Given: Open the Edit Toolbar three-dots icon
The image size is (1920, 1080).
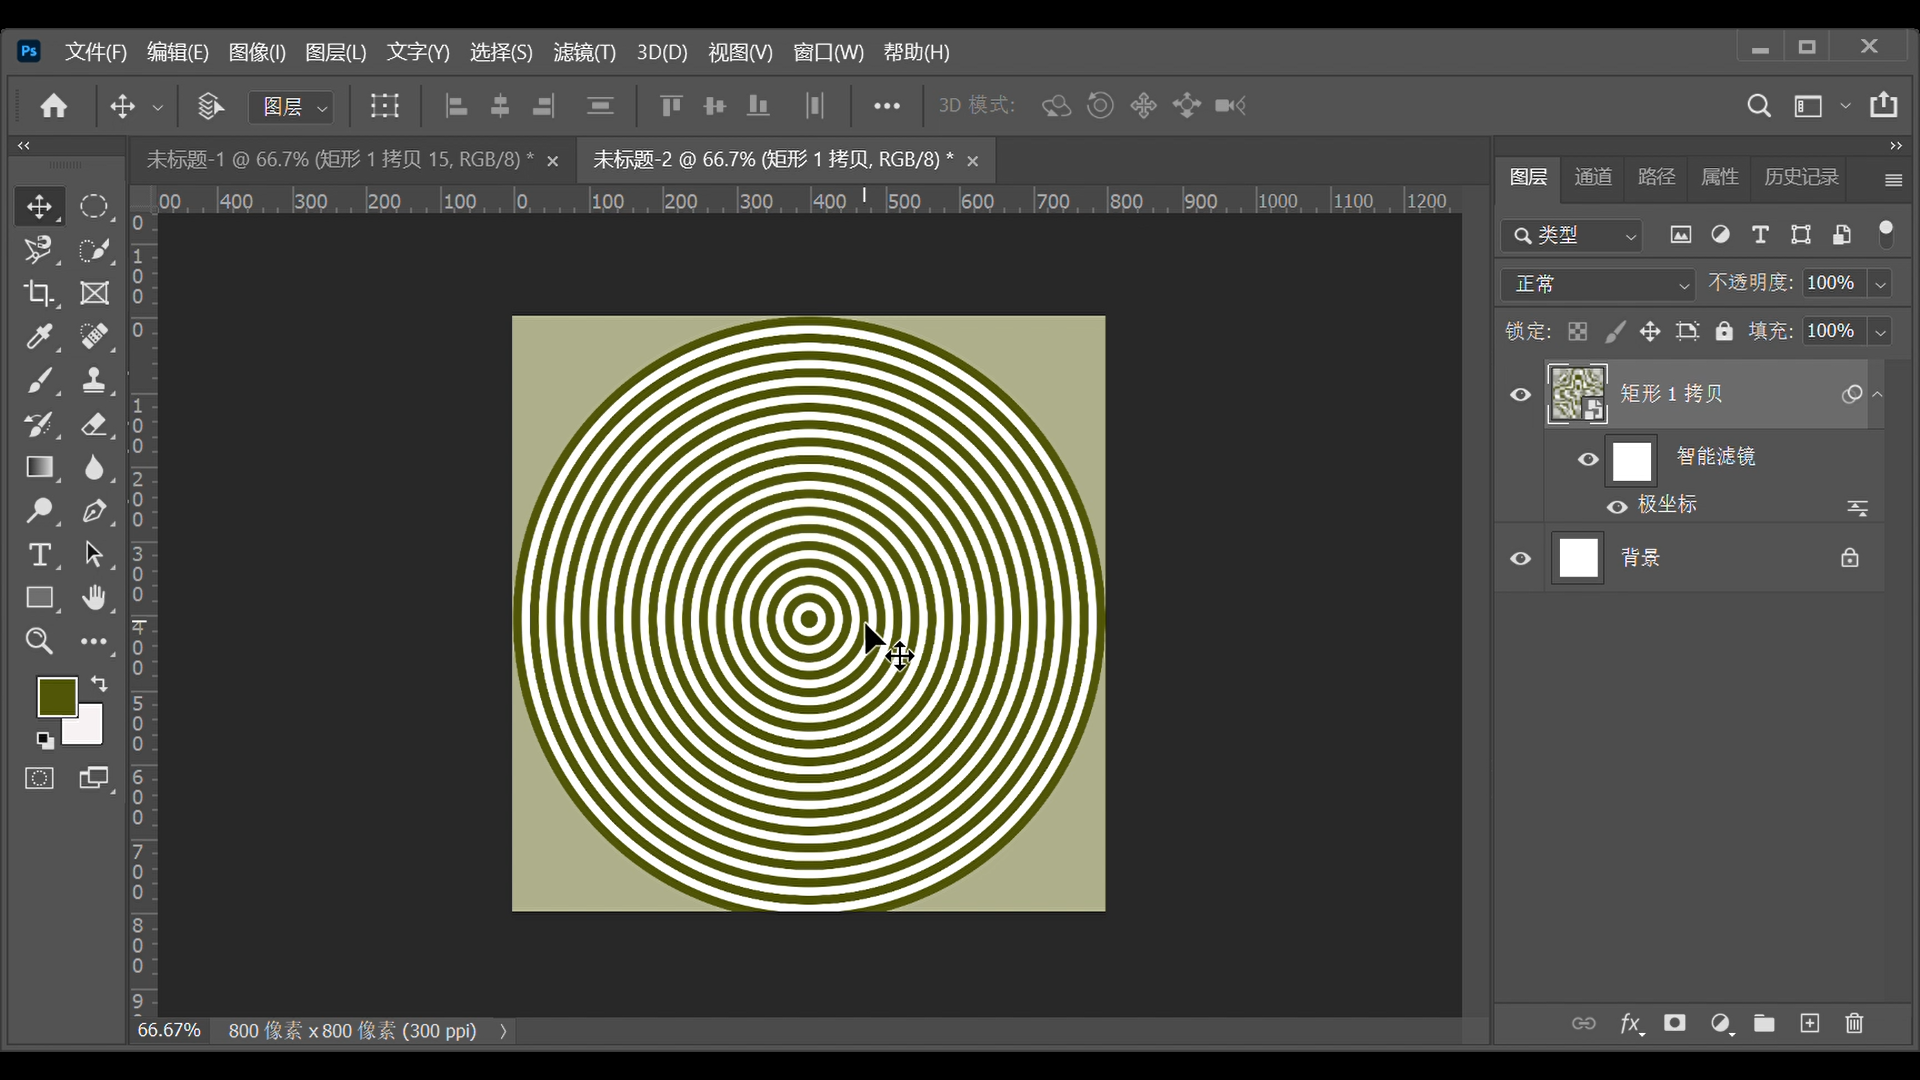Looking at the screenshot, I should coord(94,641).
